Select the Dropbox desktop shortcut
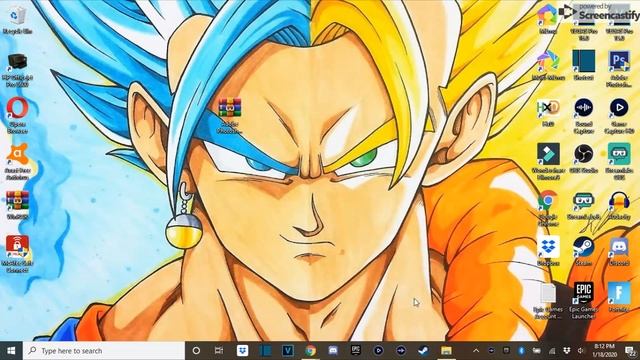 click(548, 251)
